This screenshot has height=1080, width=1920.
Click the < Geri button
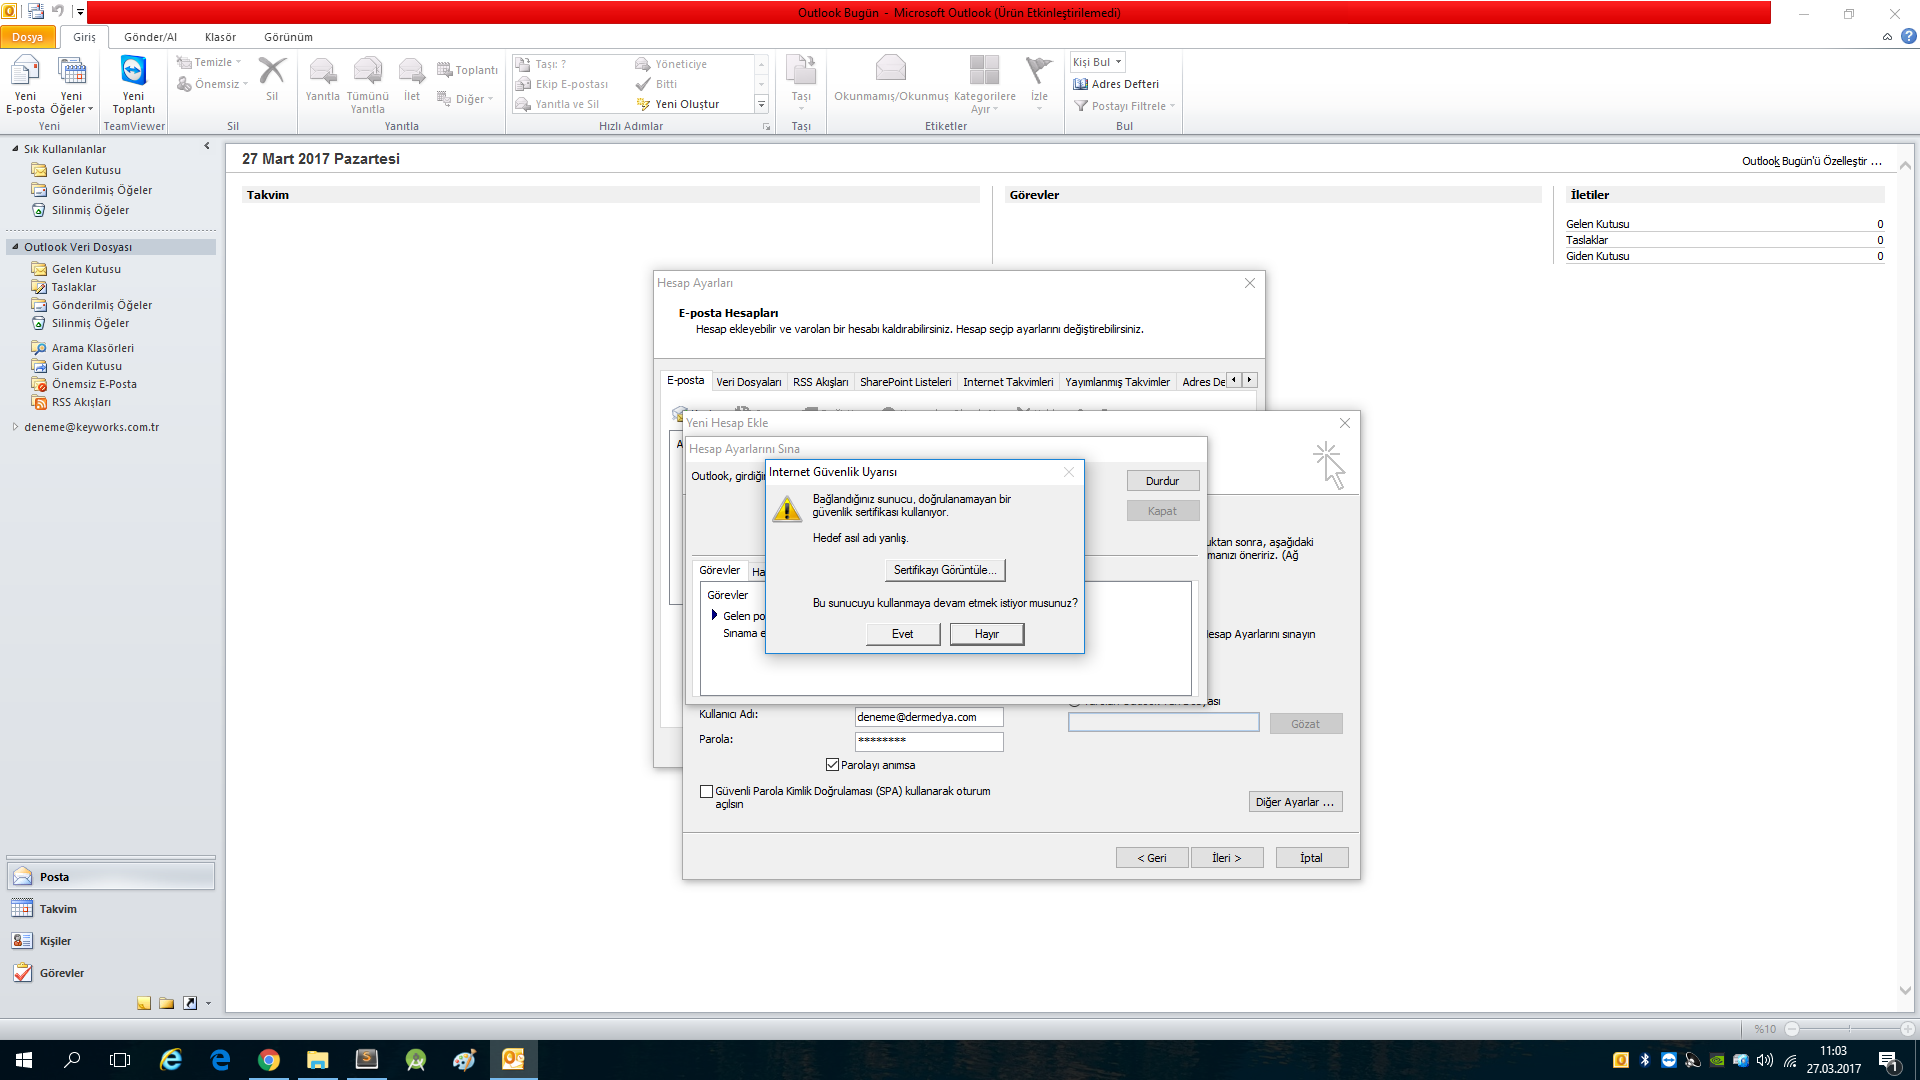click(x=1152, y=858)
